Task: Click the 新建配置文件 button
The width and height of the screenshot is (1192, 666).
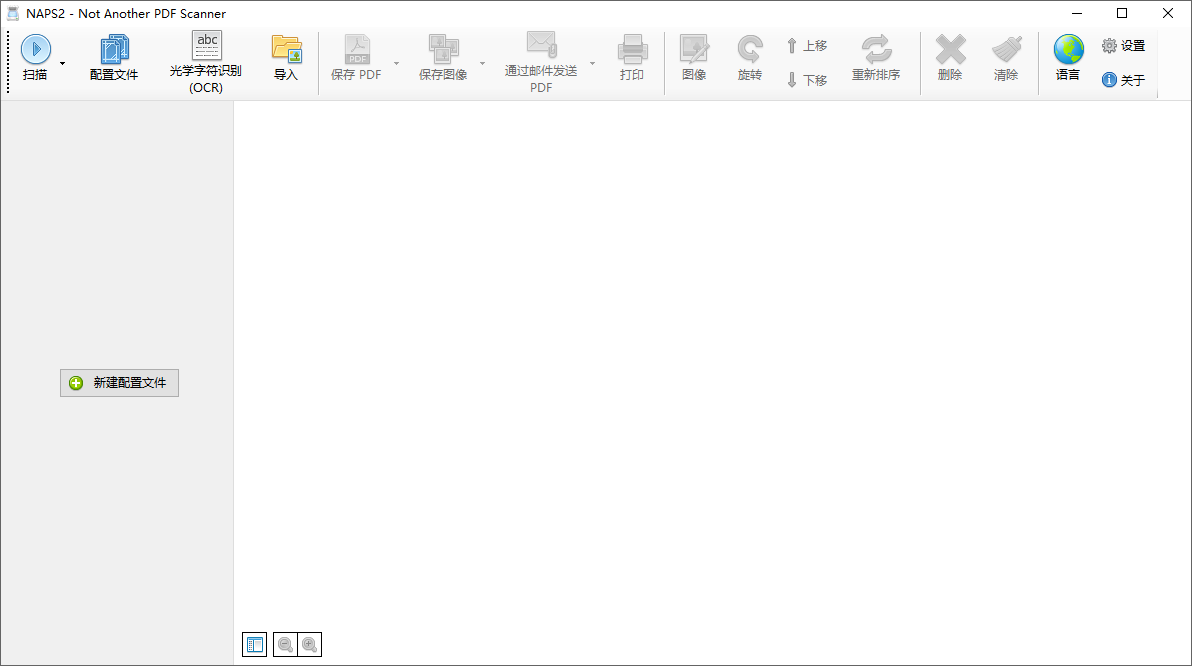Action: tap(119, 382)
